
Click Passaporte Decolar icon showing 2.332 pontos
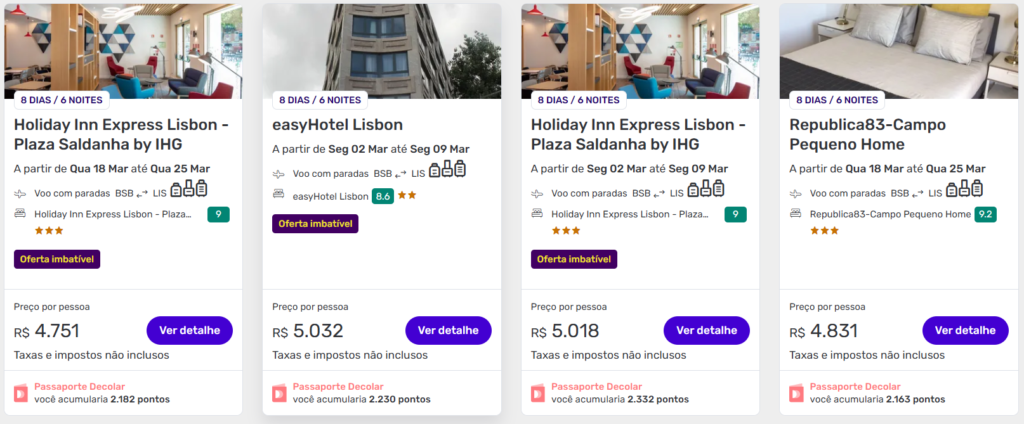[538, 393]
